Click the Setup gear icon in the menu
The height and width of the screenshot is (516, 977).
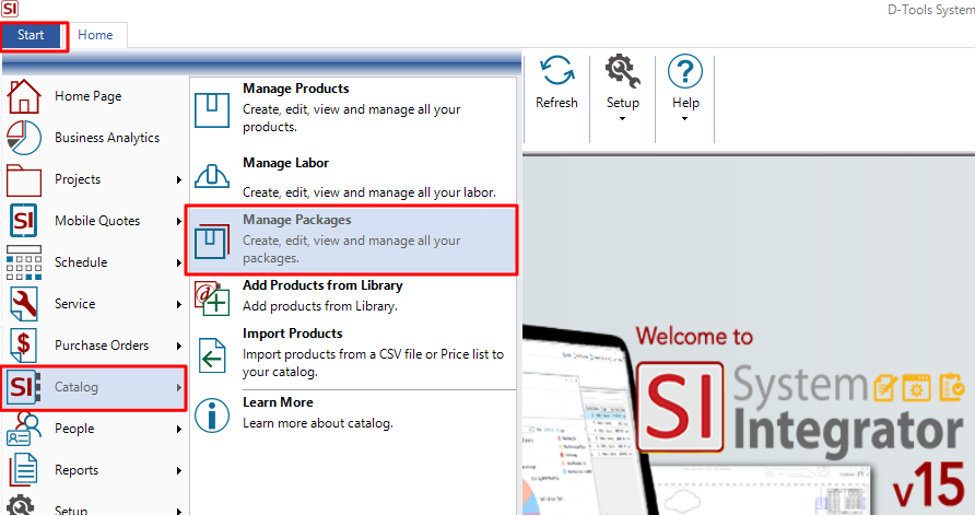tap(22, 505)
